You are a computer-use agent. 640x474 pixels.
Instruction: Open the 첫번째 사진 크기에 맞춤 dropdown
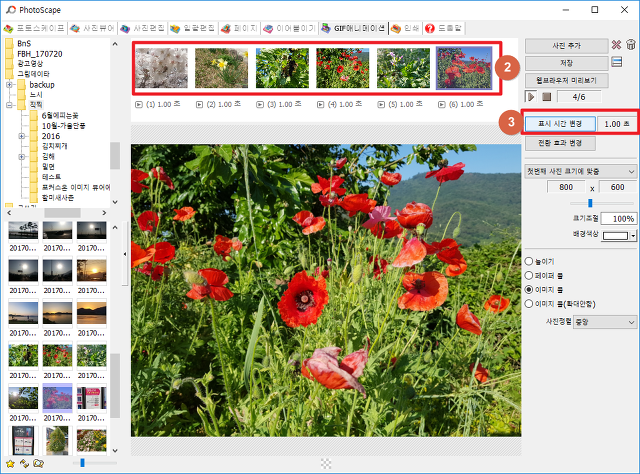pyautogui.click(x=580, y=171)
